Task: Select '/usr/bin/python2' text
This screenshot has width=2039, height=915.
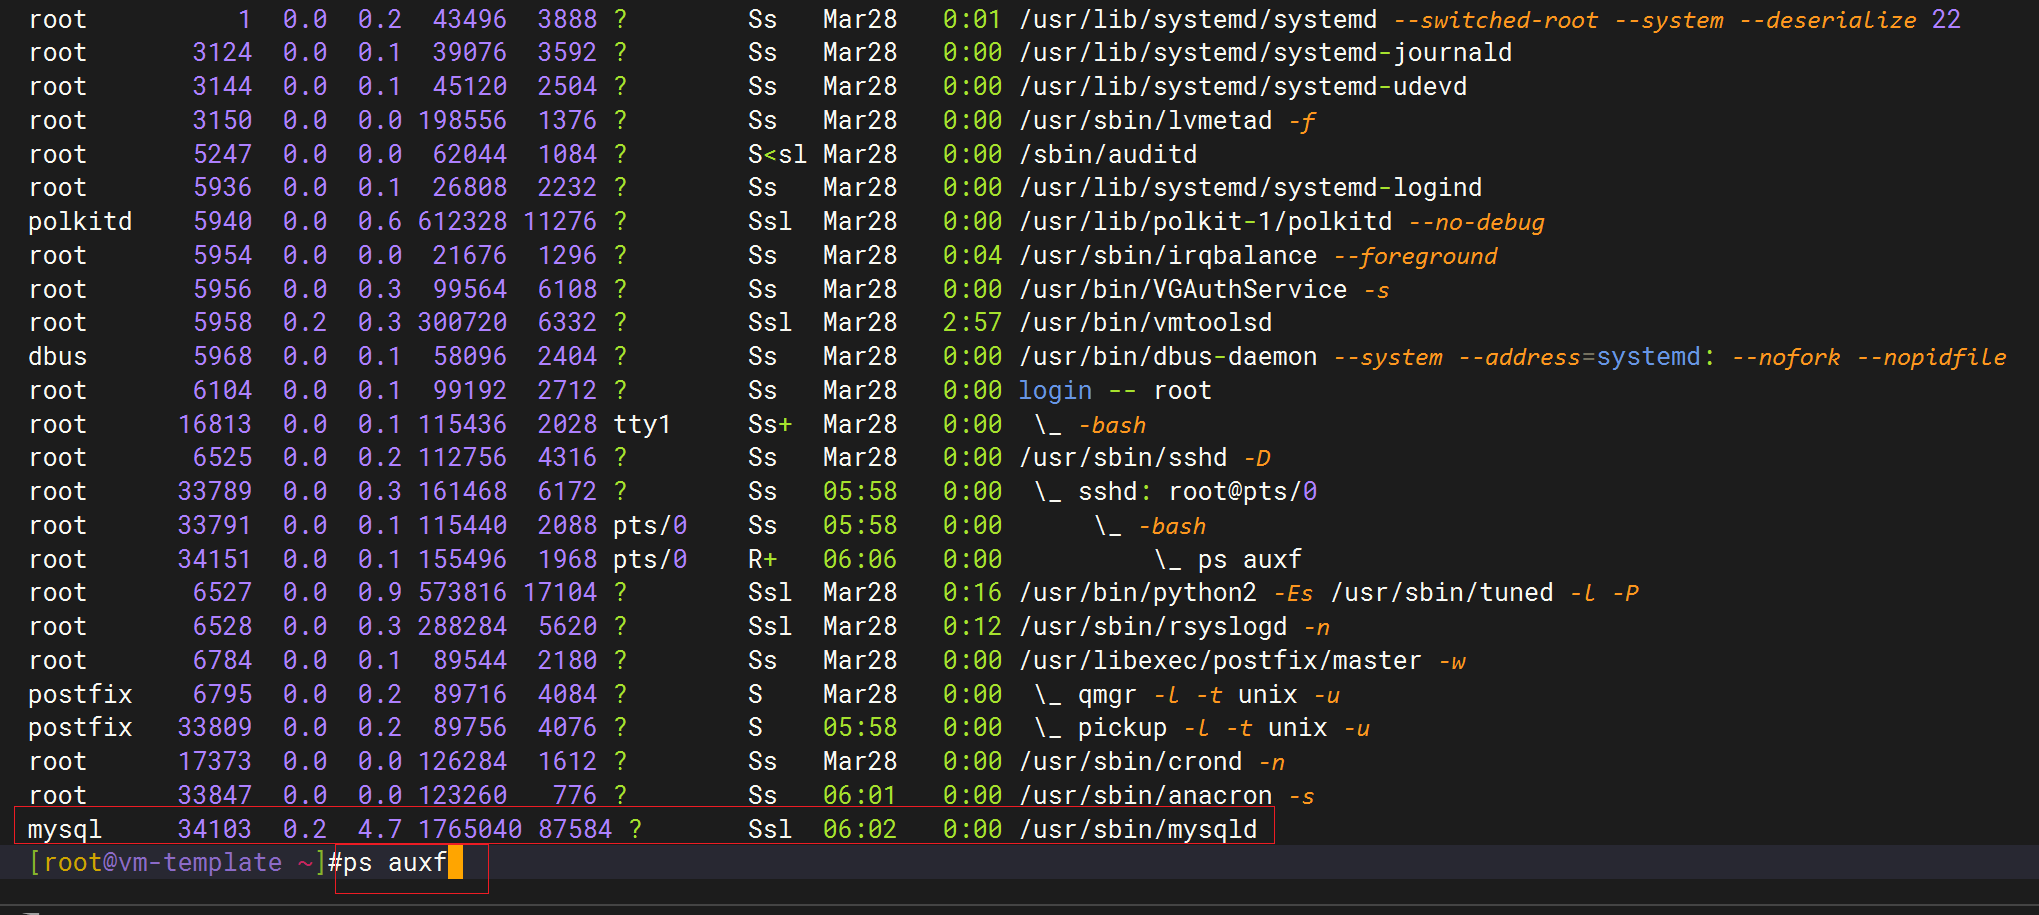Action: (1138, 592)
